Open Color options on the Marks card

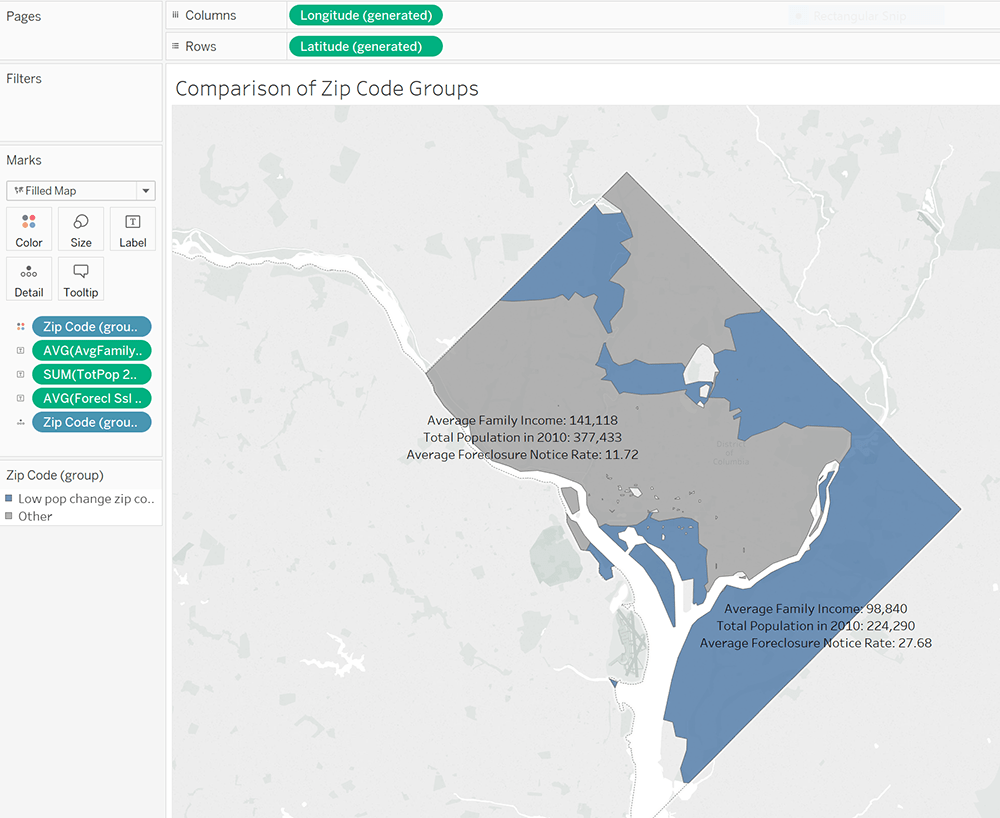click(x=29, y=228)
